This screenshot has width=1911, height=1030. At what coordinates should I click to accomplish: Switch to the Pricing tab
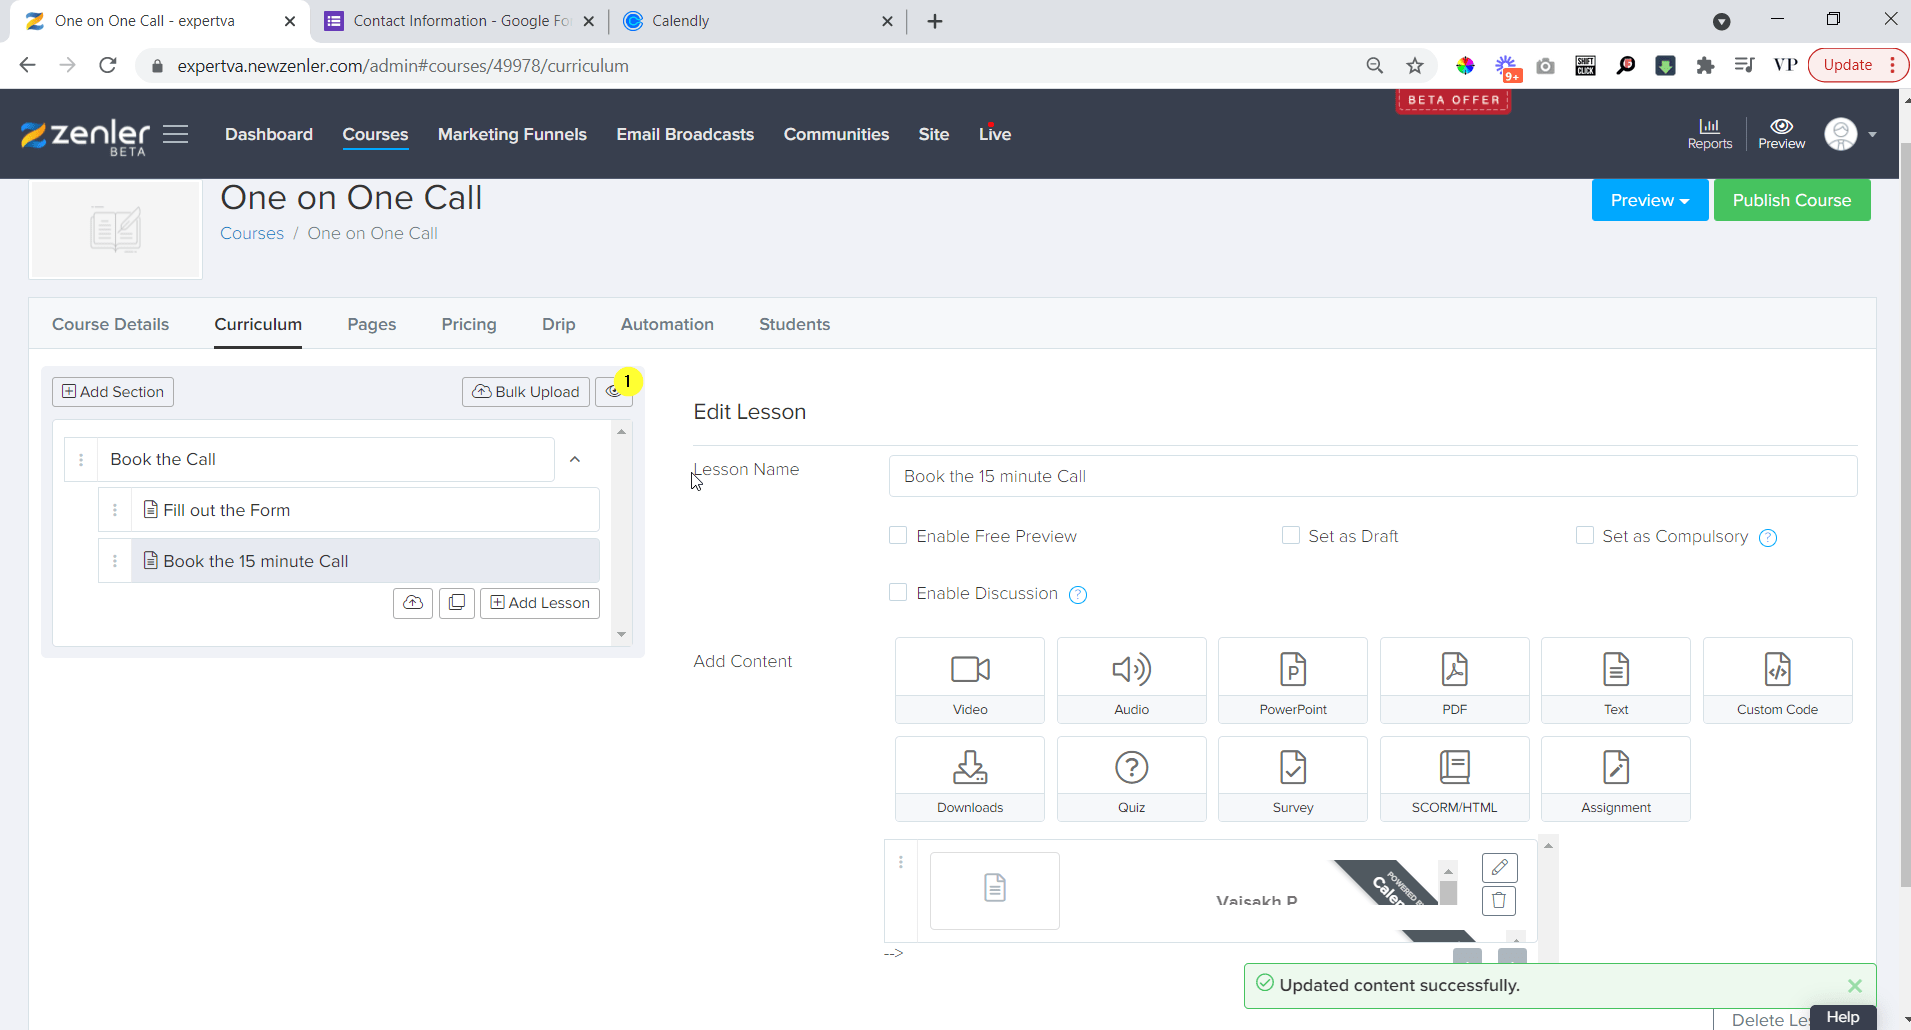coord(468,324)
